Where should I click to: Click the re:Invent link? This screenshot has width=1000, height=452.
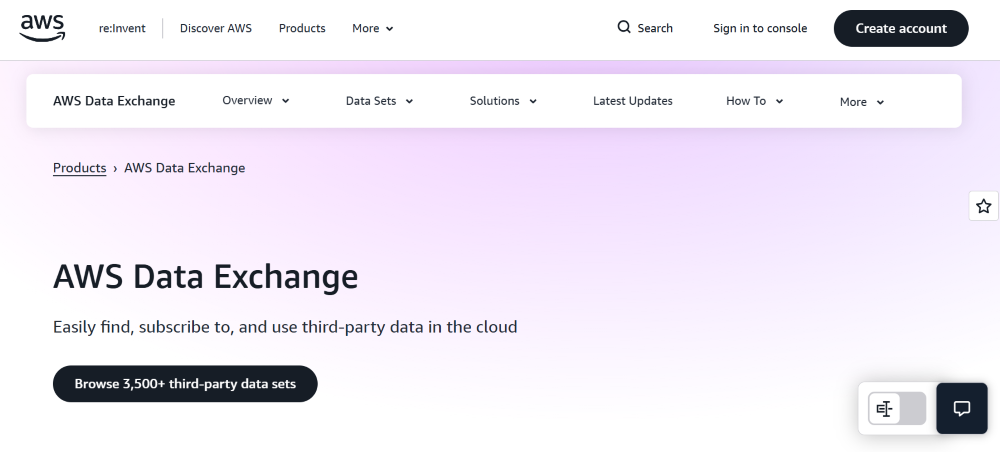click(x=122, y=28)
